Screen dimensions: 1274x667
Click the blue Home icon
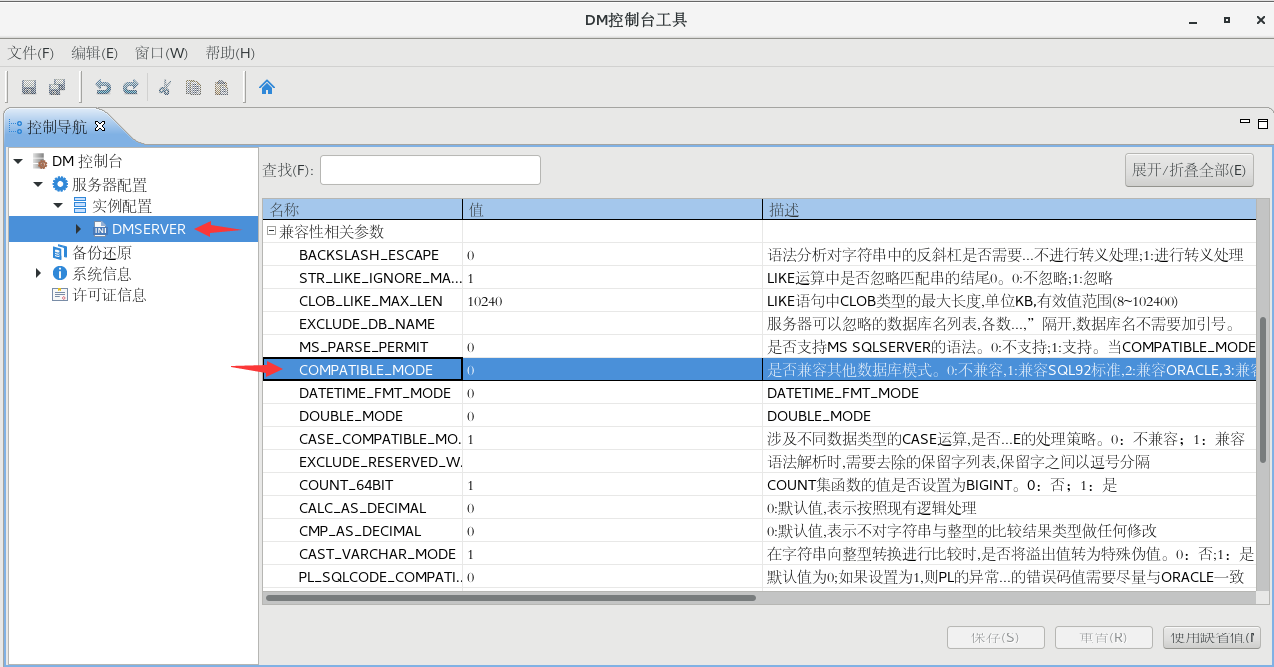[267, 87]
